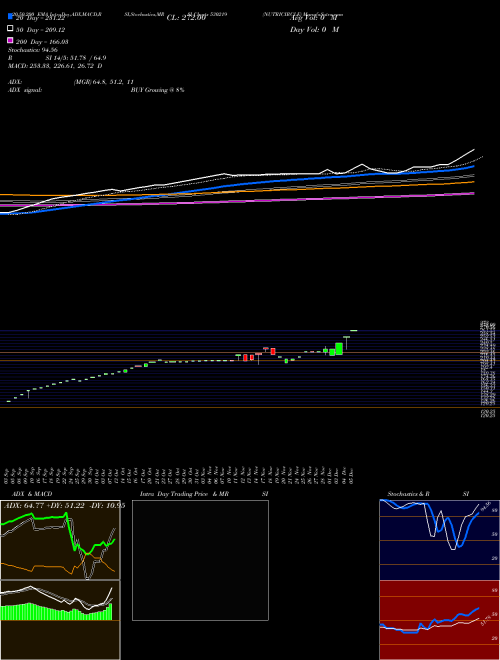The image size is (500, 660).
Task: Click the white 50 Day EMA legend swatch
Action: pos(10,29)
